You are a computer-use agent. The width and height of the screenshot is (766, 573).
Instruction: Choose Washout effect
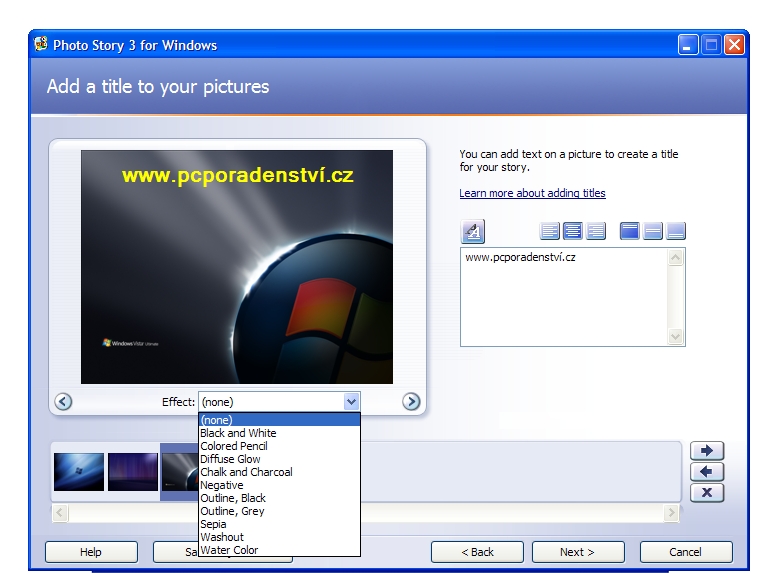(279, 537)
